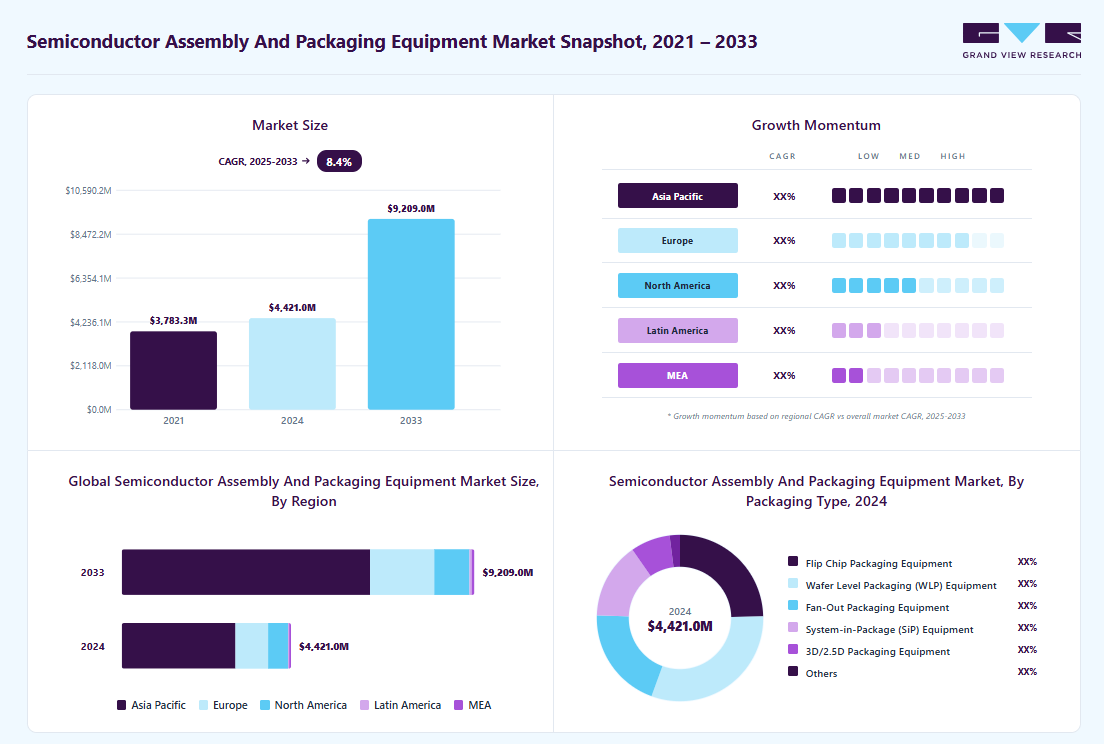1104x744 pixels.
Task: Click the Latin America region button
Action: (678, 331)
